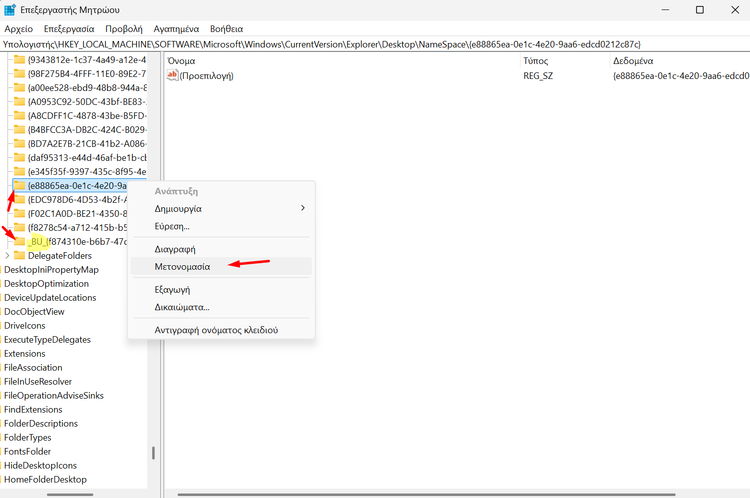Select the DelegateFolders folder icon
The width and height of the screenshot is (750, 498).
coord(20,256)
